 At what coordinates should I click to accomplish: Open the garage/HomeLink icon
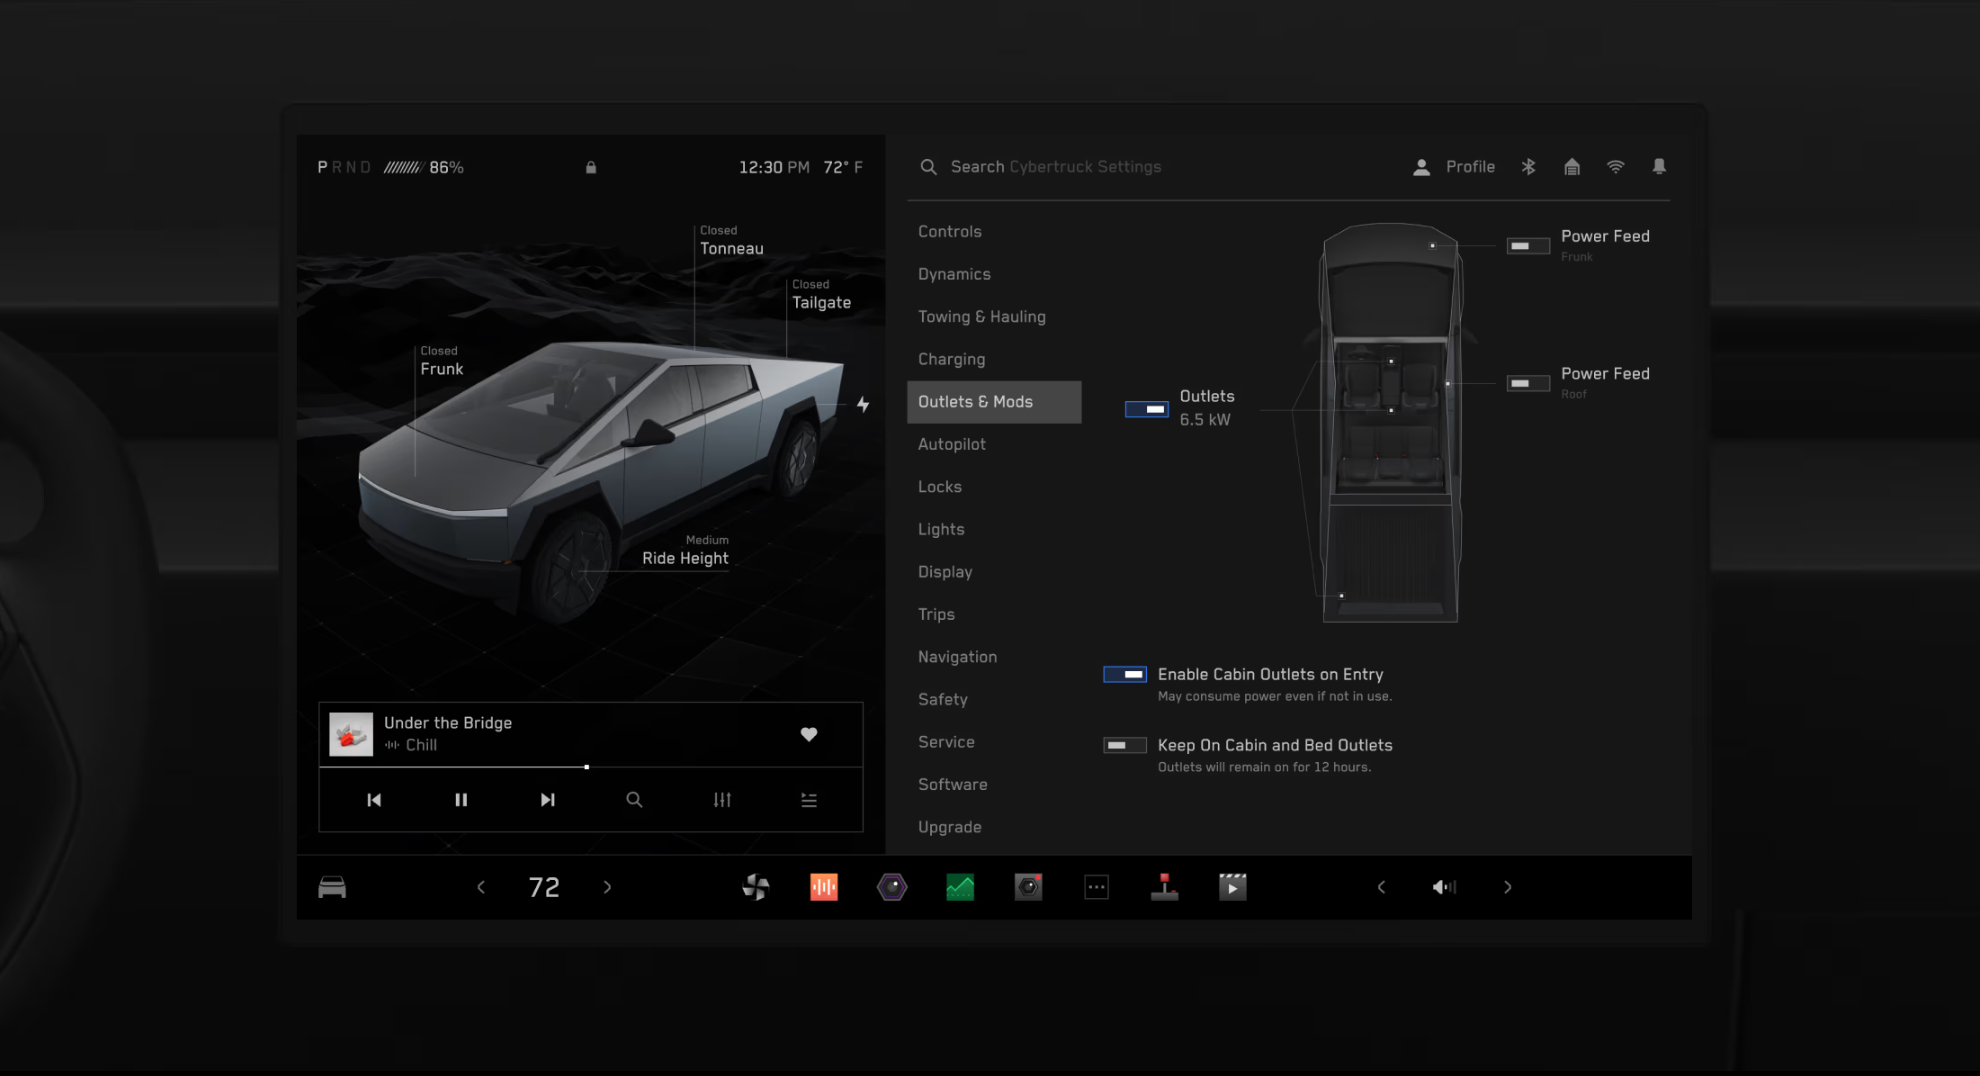click(x=1572, y=167)
